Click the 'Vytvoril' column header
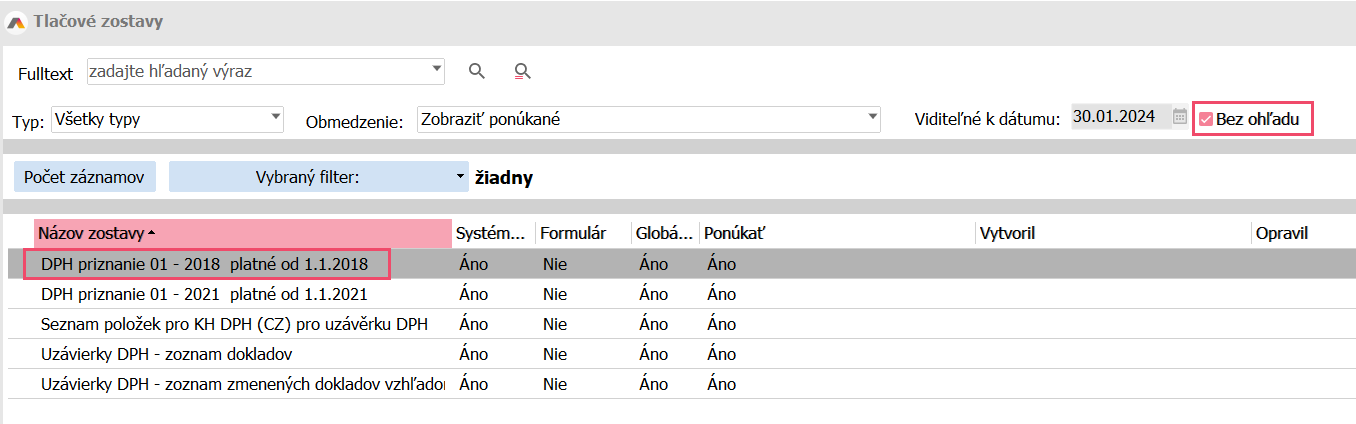 point(1007,233)
